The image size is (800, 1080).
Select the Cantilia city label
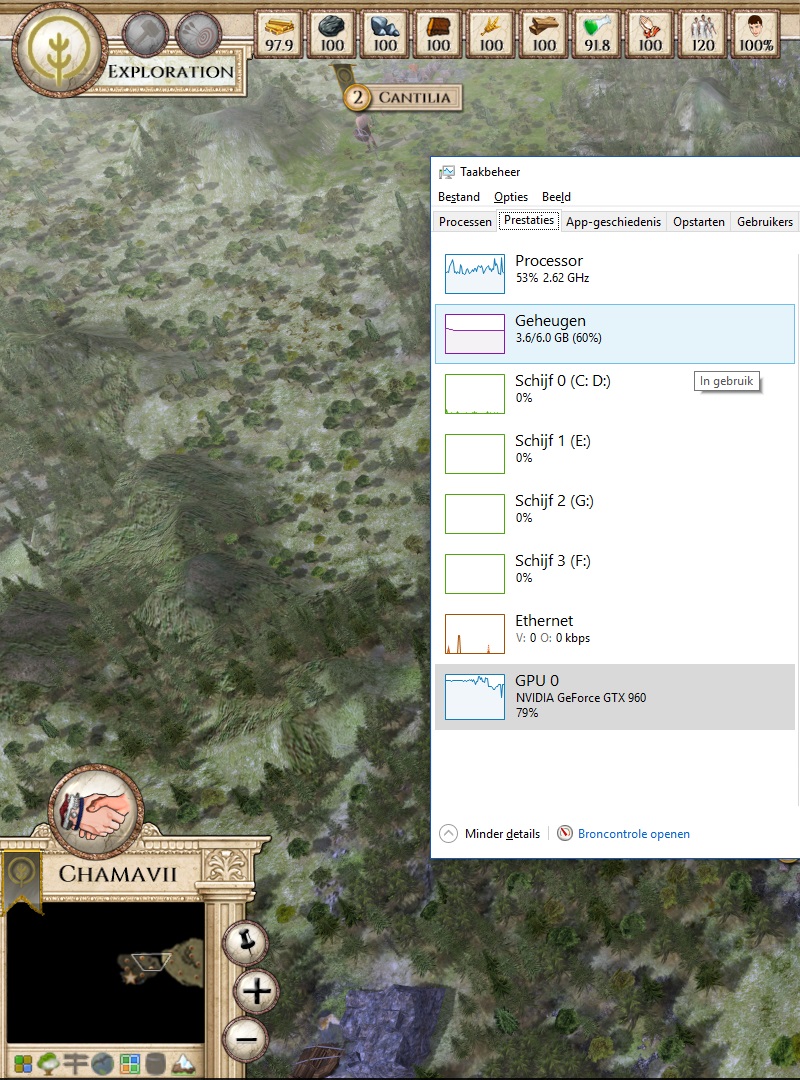click(414, 98)
